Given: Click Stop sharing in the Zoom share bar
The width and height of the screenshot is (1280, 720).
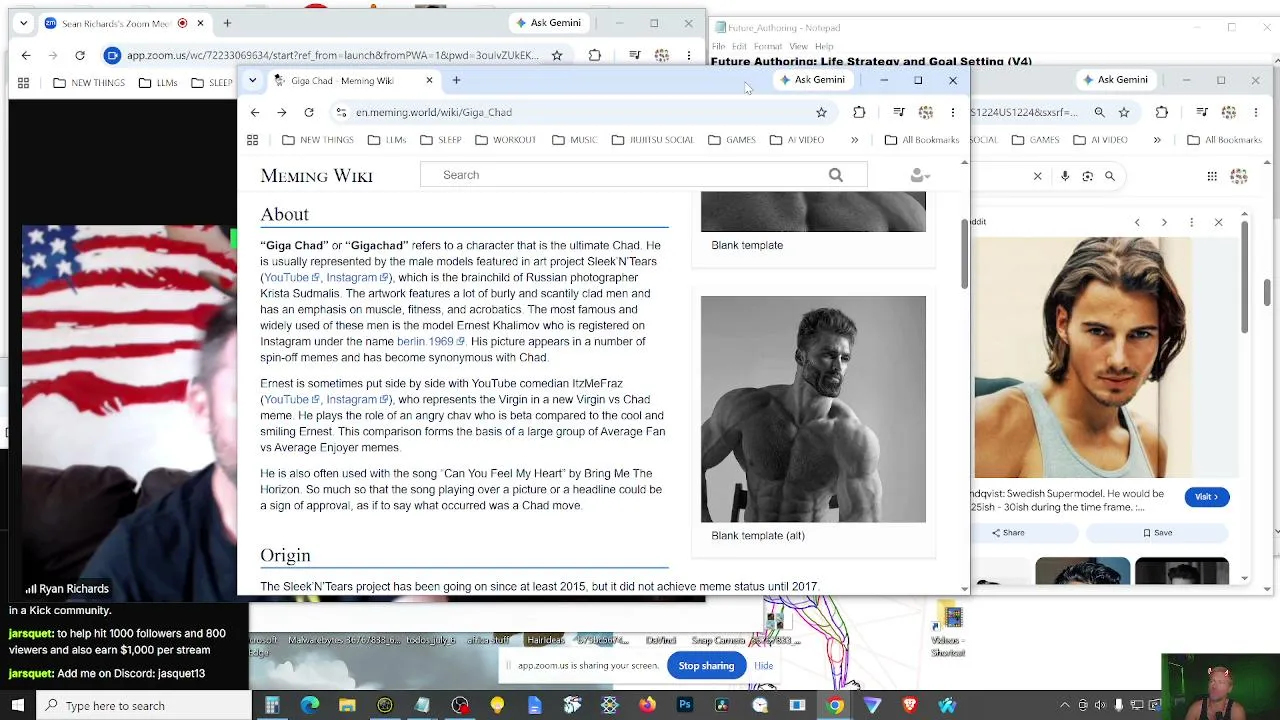Looking at the screenshot, I should point(706,666).
